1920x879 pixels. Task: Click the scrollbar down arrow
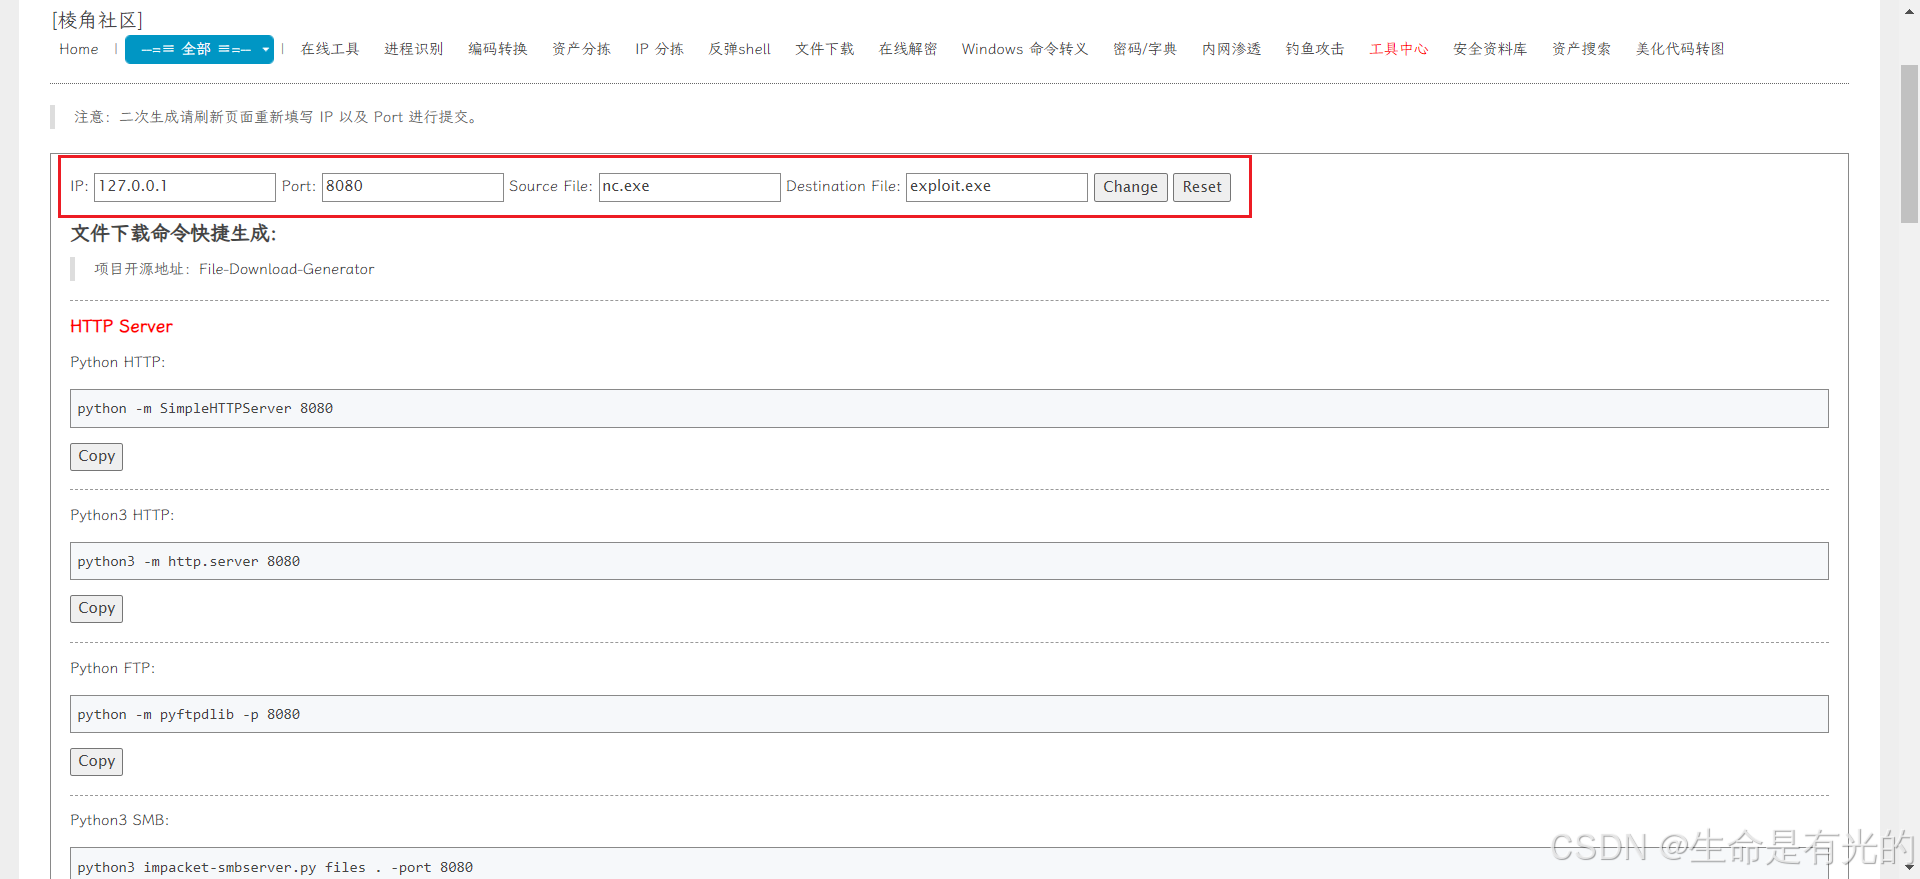click(1909, 868)
